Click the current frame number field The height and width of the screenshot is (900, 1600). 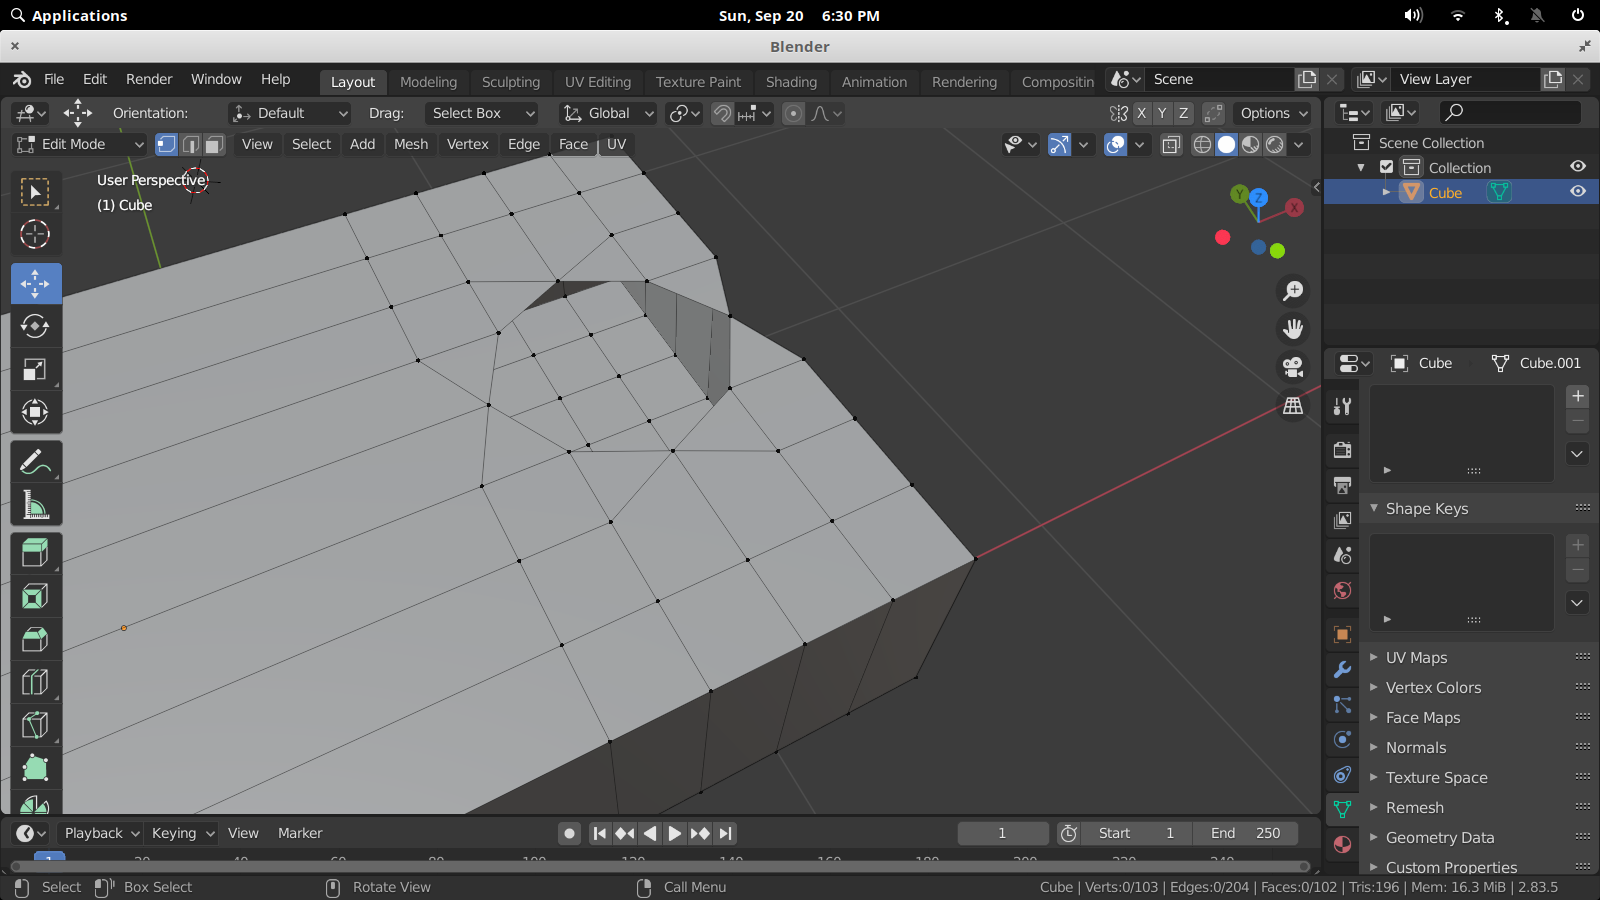pyautogui.click(x=1002, y=832)
